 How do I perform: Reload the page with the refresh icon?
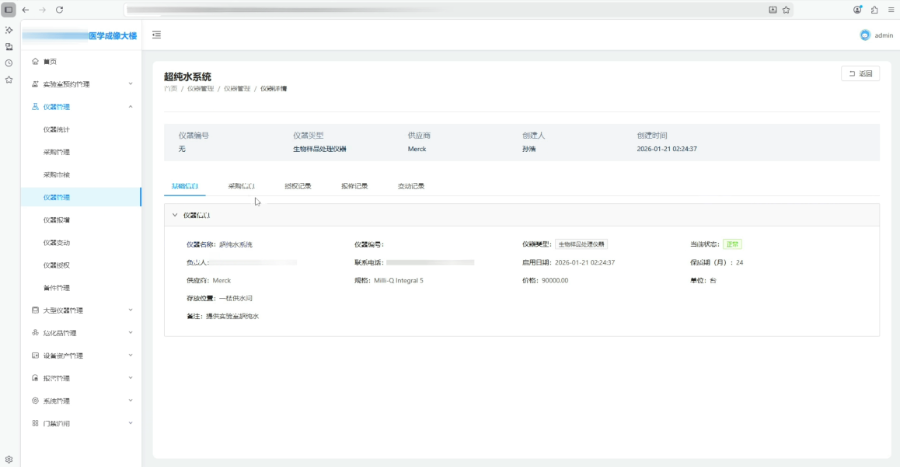(x=59, y=10)
